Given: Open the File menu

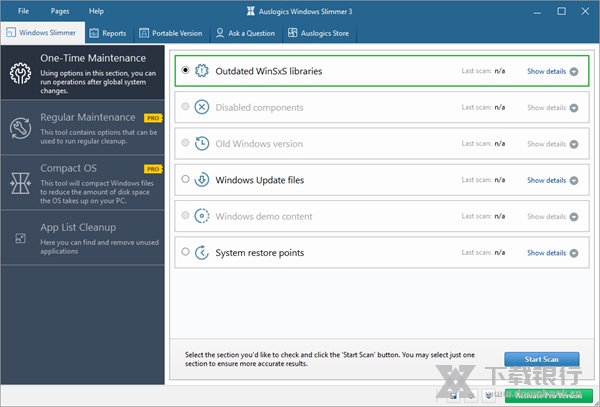Looking at the screenshot, I should (23, 10).
